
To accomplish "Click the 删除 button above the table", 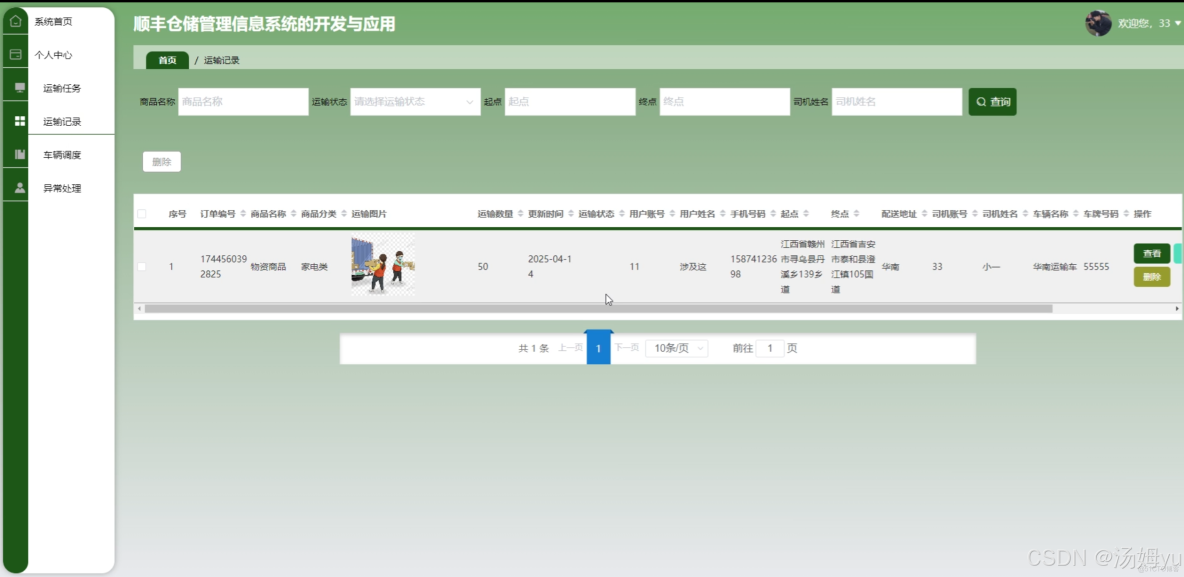I will [x=161, y=160].
